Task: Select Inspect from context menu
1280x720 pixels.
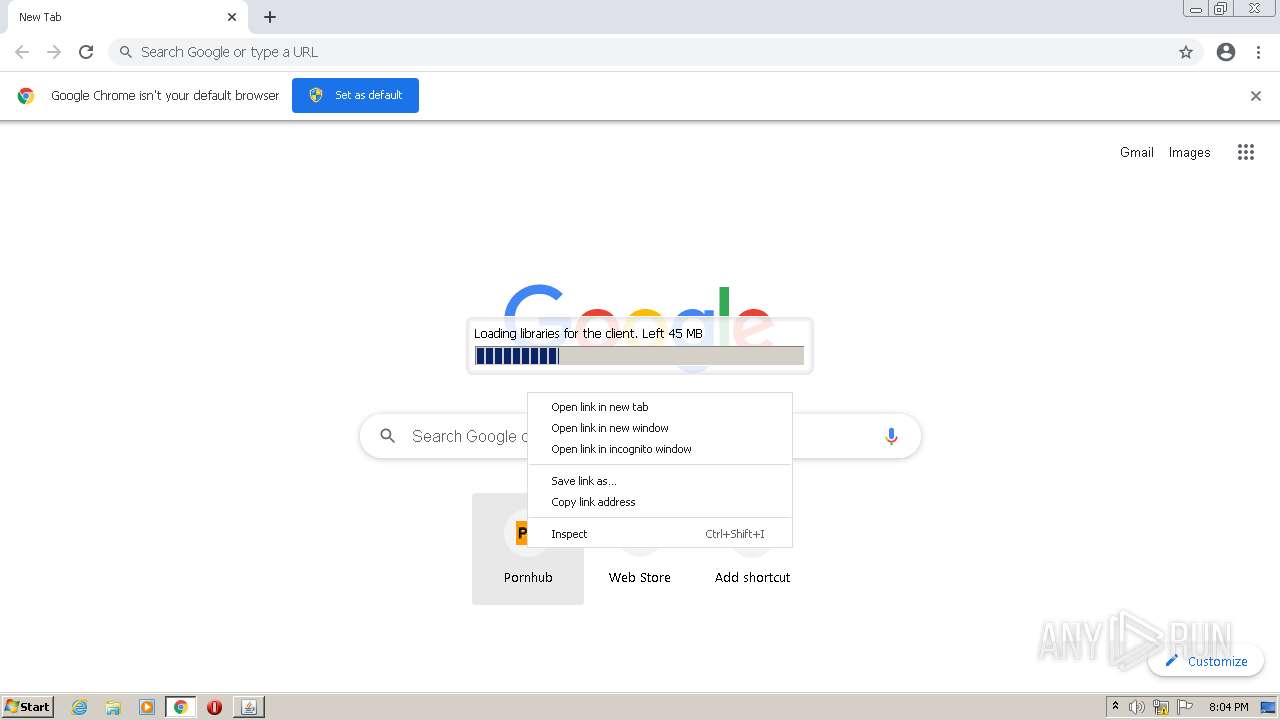Action: pos(660,534)
